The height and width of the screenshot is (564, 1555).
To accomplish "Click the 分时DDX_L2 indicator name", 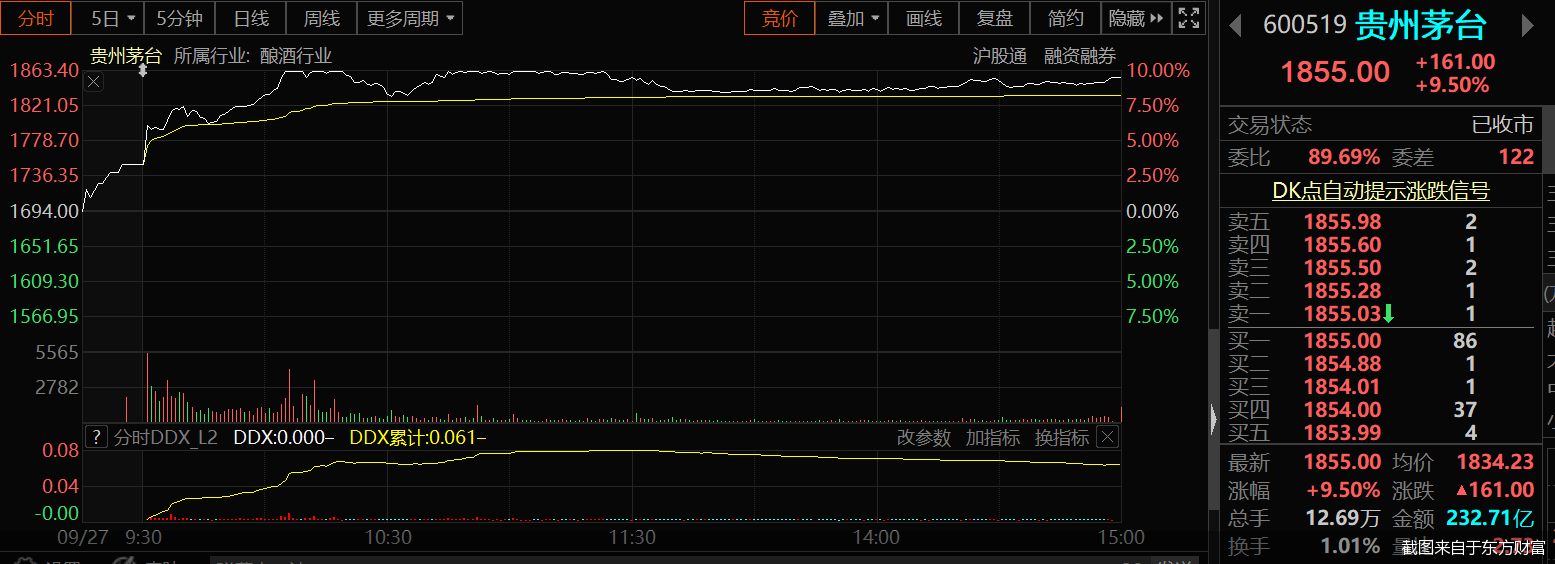I will (165, 437).
